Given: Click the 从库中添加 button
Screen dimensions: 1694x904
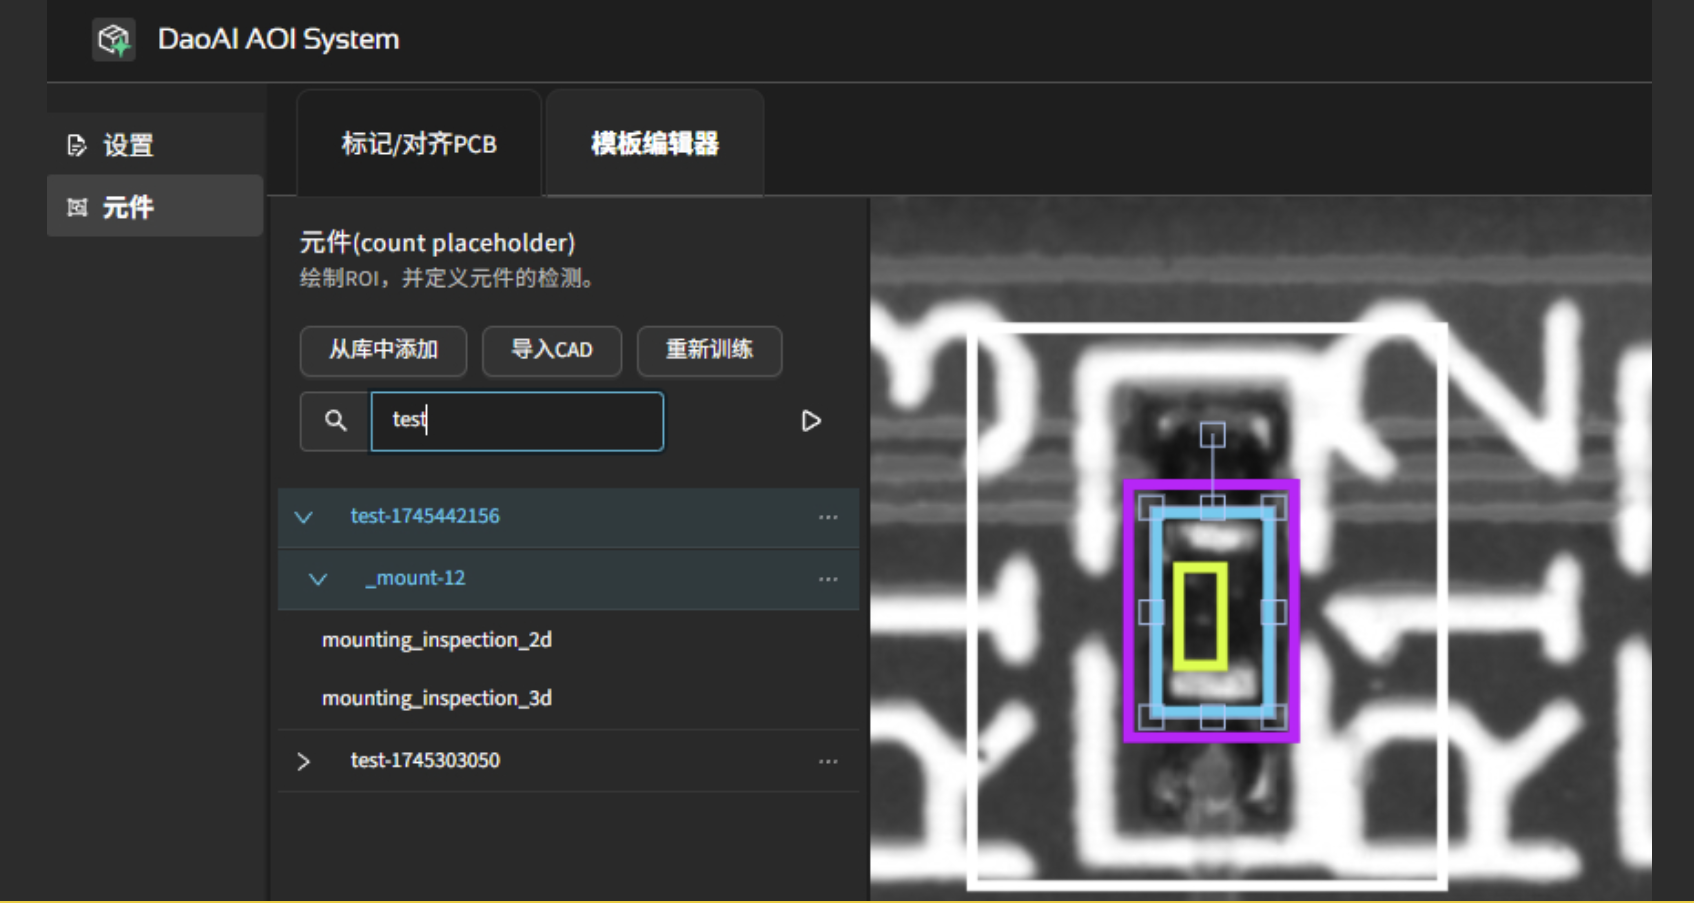Looking at the screenshot, I should tap(382, 351).
